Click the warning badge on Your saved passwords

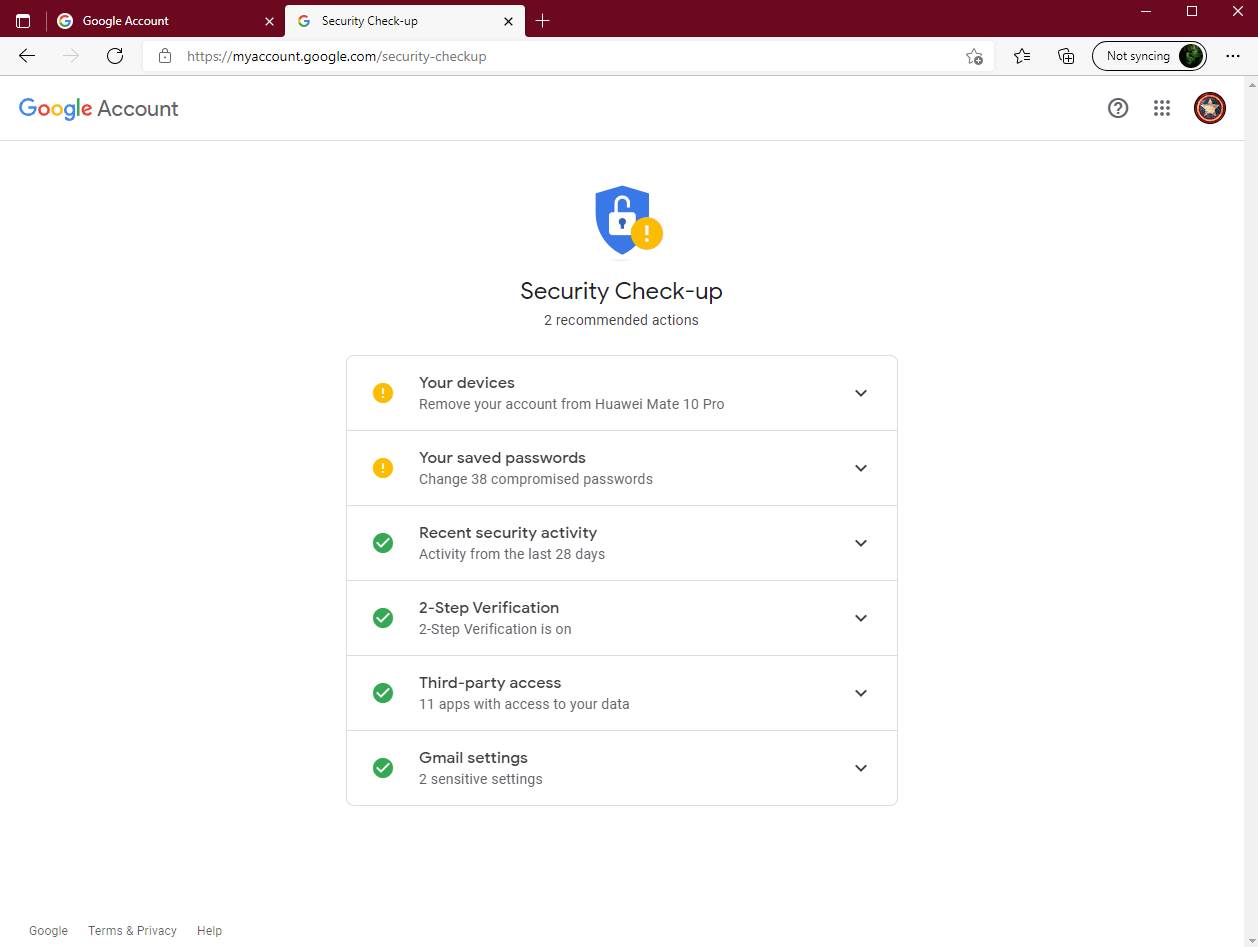pos(382,467)
